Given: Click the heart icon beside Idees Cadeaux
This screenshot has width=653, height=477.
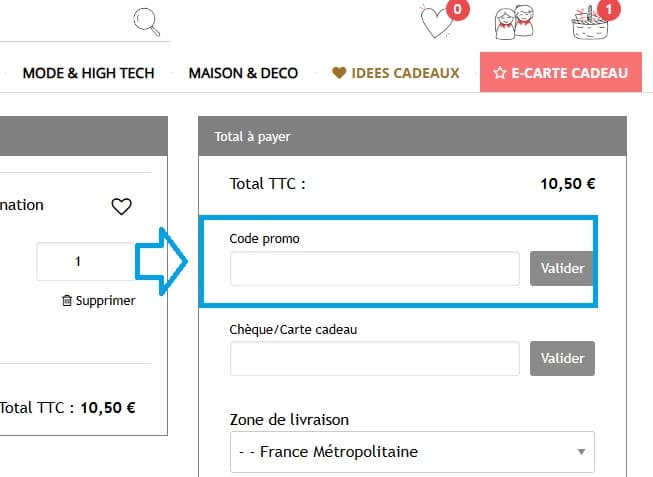Looking at the screenshot, I should [x=339, y=73].
